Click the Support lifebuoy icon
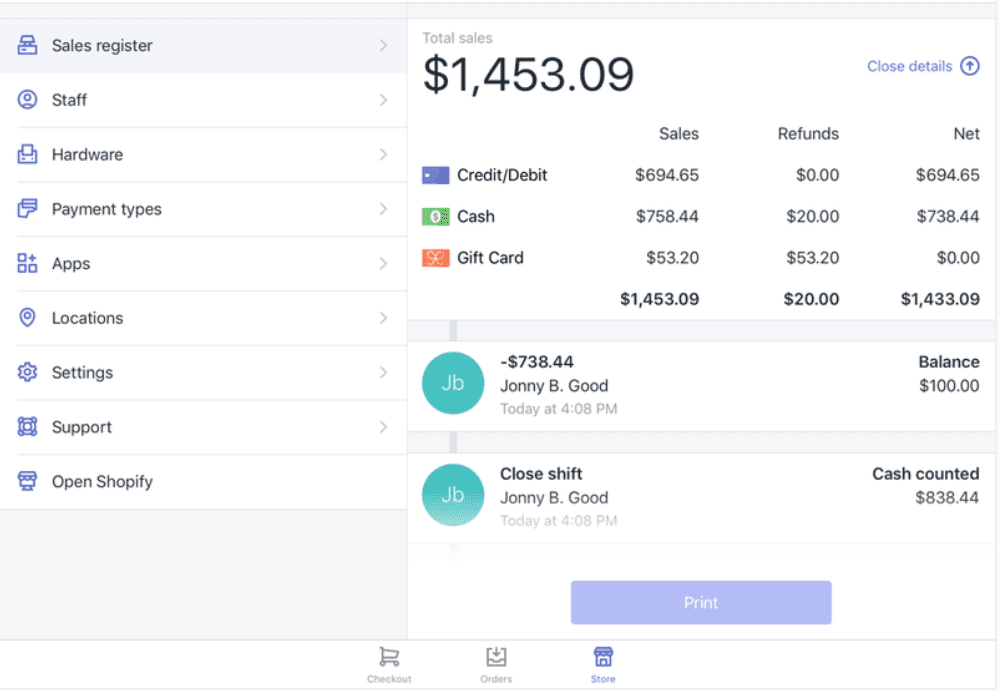Viewport: 1002px width, 691px height. tap(27, 427)
